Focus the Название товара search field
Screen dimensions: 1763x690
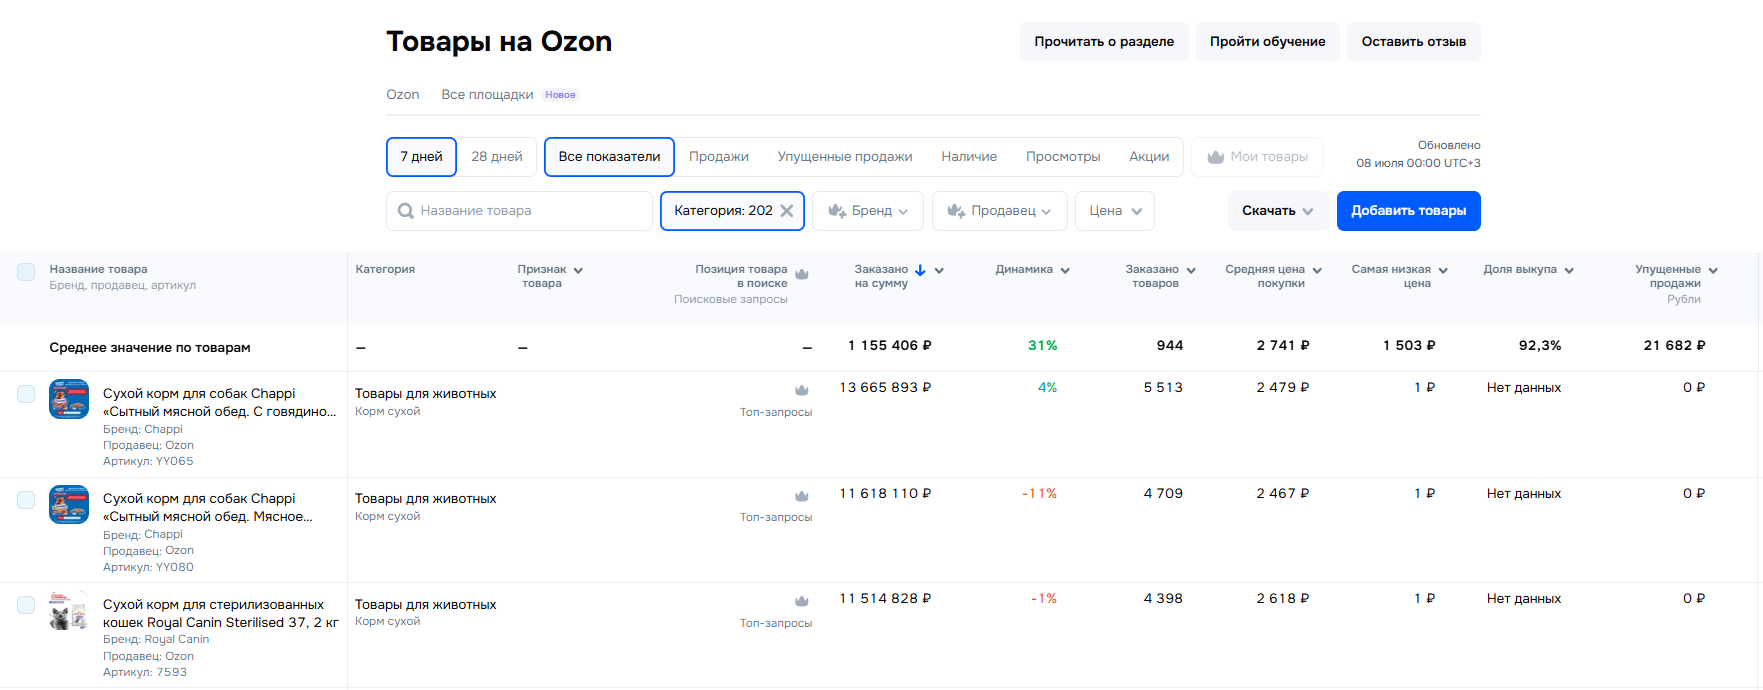(x=519, y=211)
